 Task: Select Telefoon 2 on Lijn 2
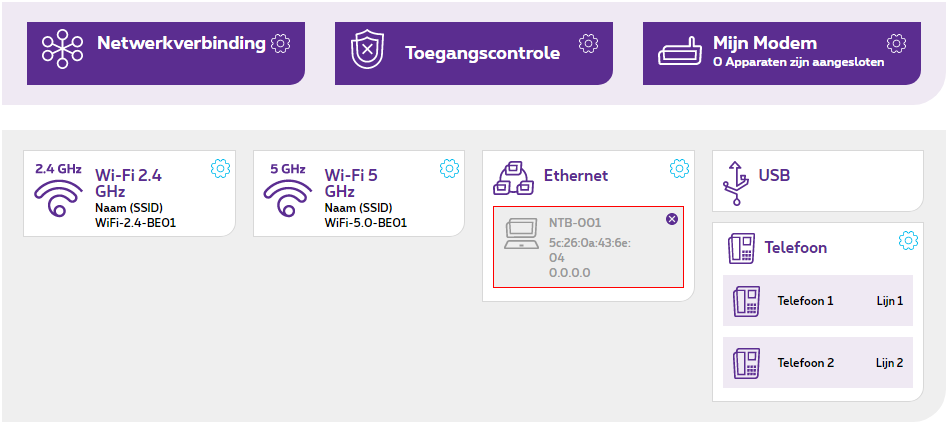coord(817,363)
